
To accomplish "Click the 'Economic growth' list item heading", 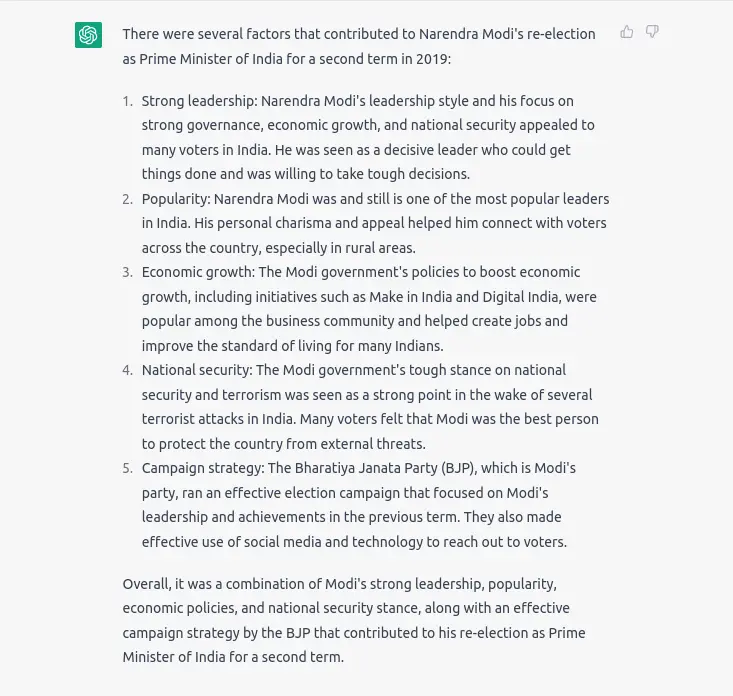I will [x=198, y=272].
